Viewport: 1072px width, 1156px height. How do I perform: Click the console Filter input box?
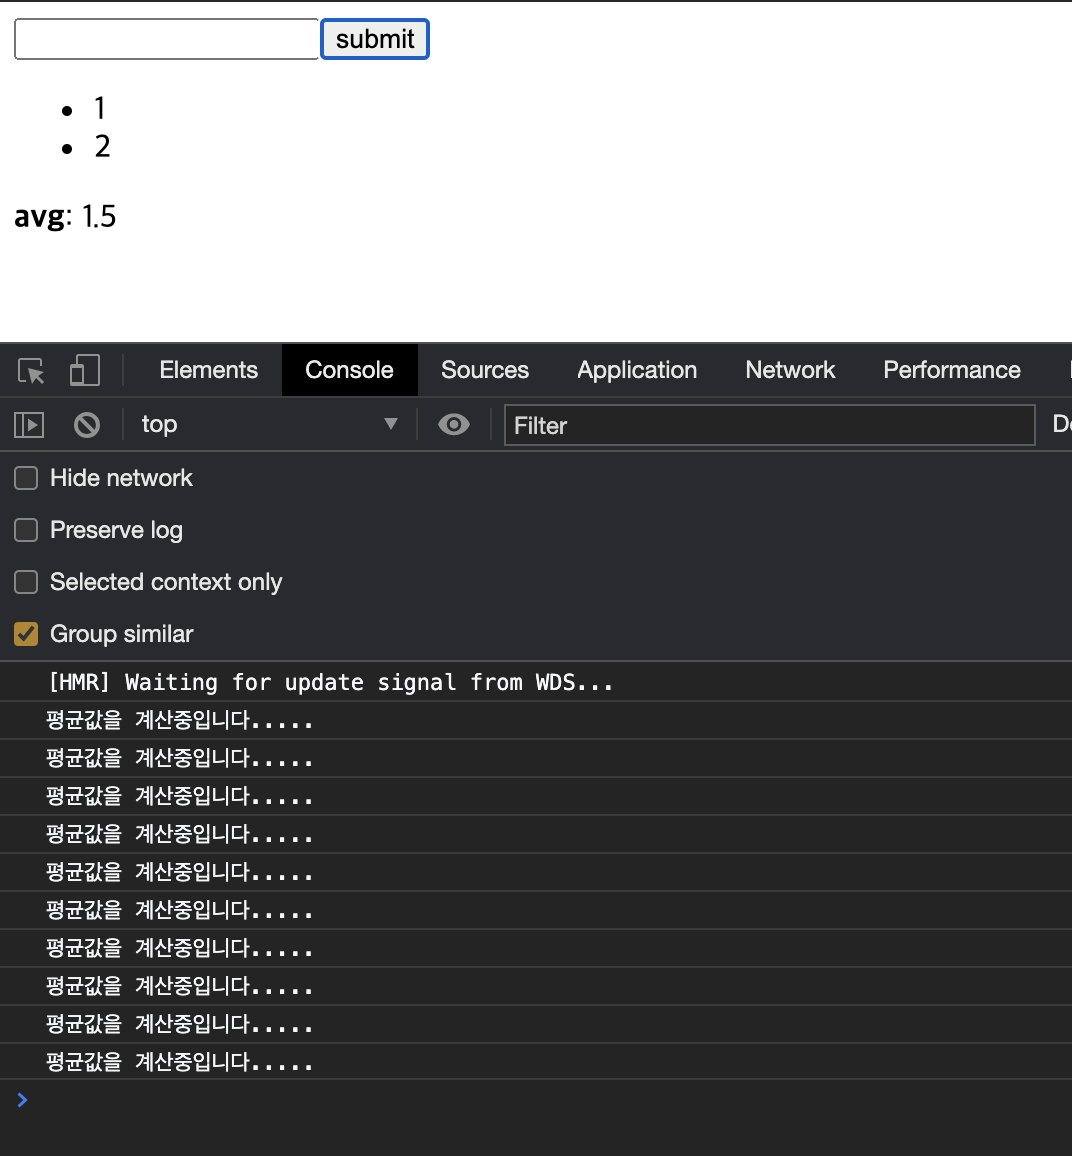pos(769,425)
